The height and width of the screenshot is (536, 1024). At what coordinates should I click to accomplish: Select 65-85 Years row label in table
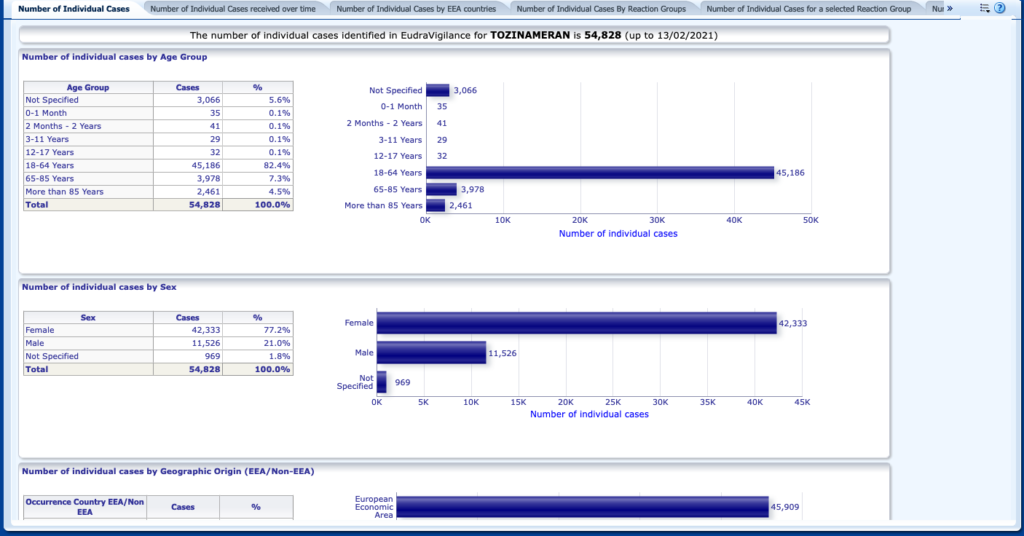(x=49, y=178)
